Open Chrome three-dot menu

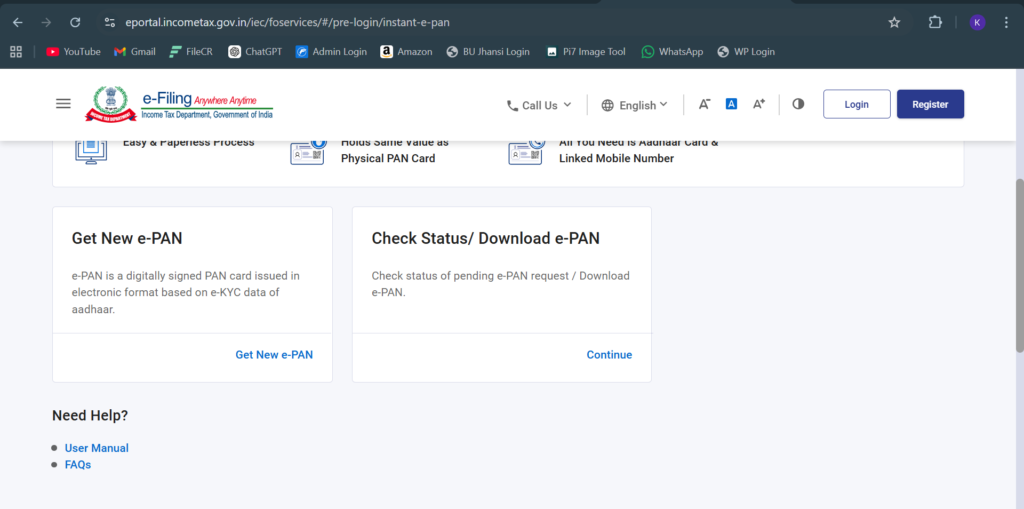coord(1006,22)
